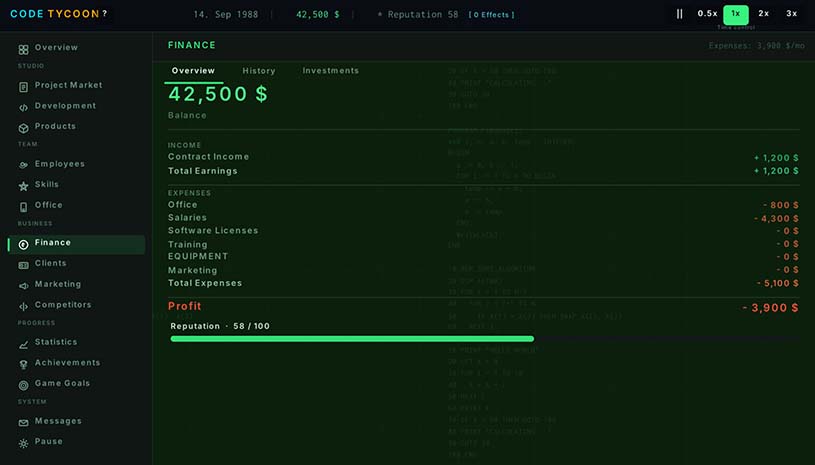Viewport: 815px width, 465px height.
Task: Open the Finance Overview tab
Action: (x=193, y=71)
